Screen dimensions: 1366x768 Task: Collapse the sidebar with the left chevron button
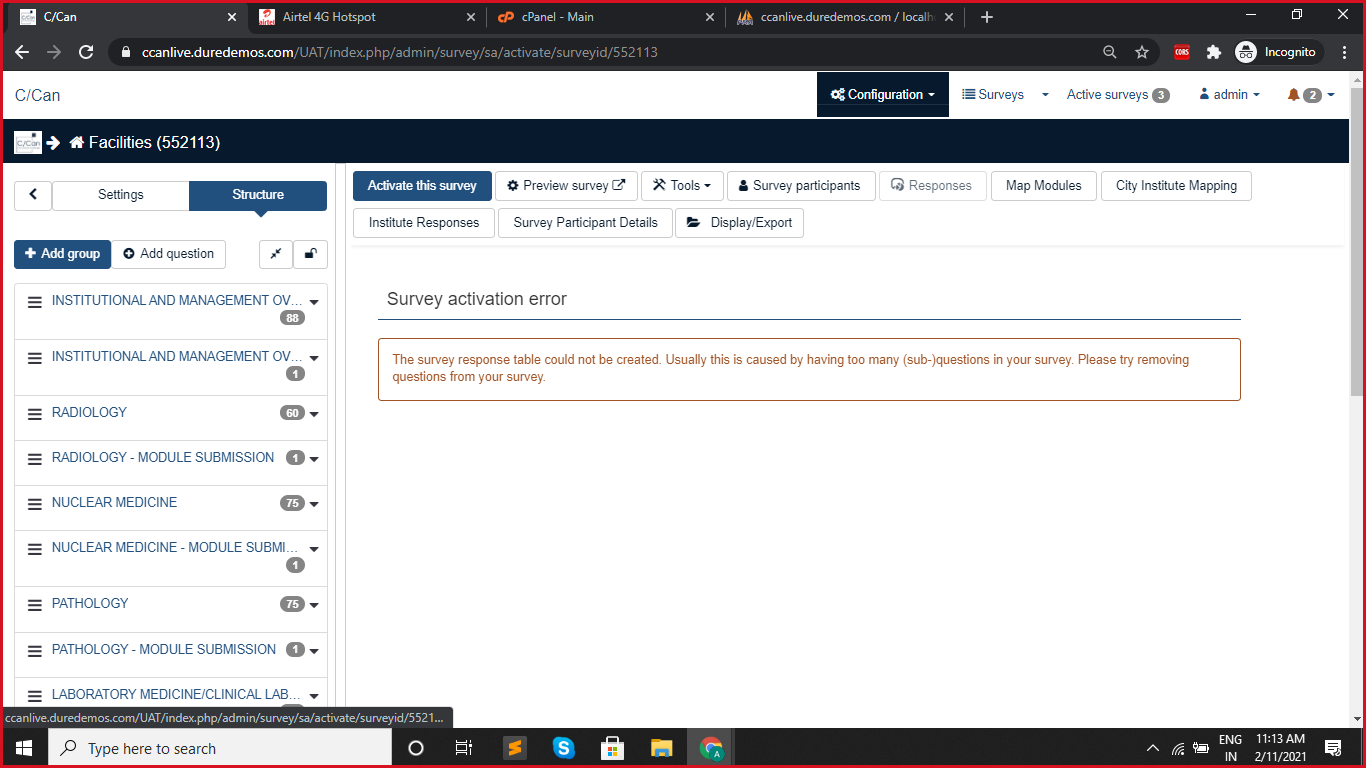(33, 195)
